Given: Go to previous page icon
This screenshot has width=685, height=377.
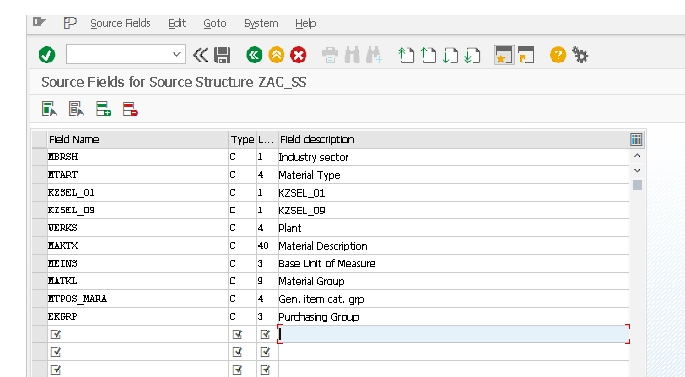Looking at the screenshot, I should click(x=428, y=55).
